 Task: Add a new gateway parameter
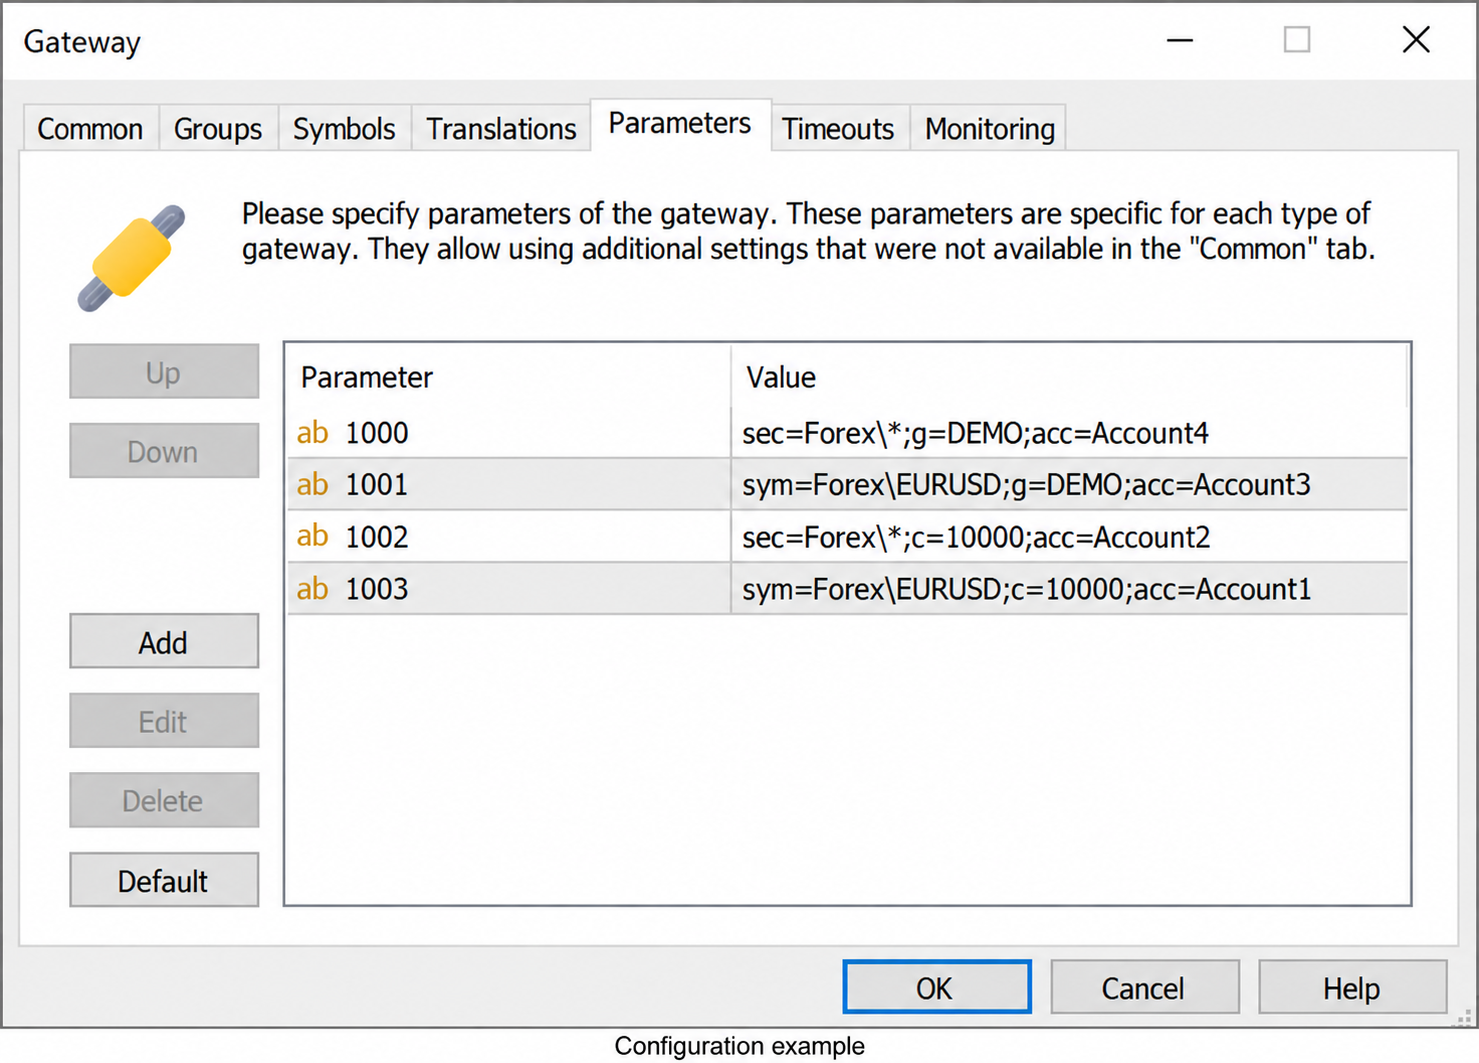[164, 642]
